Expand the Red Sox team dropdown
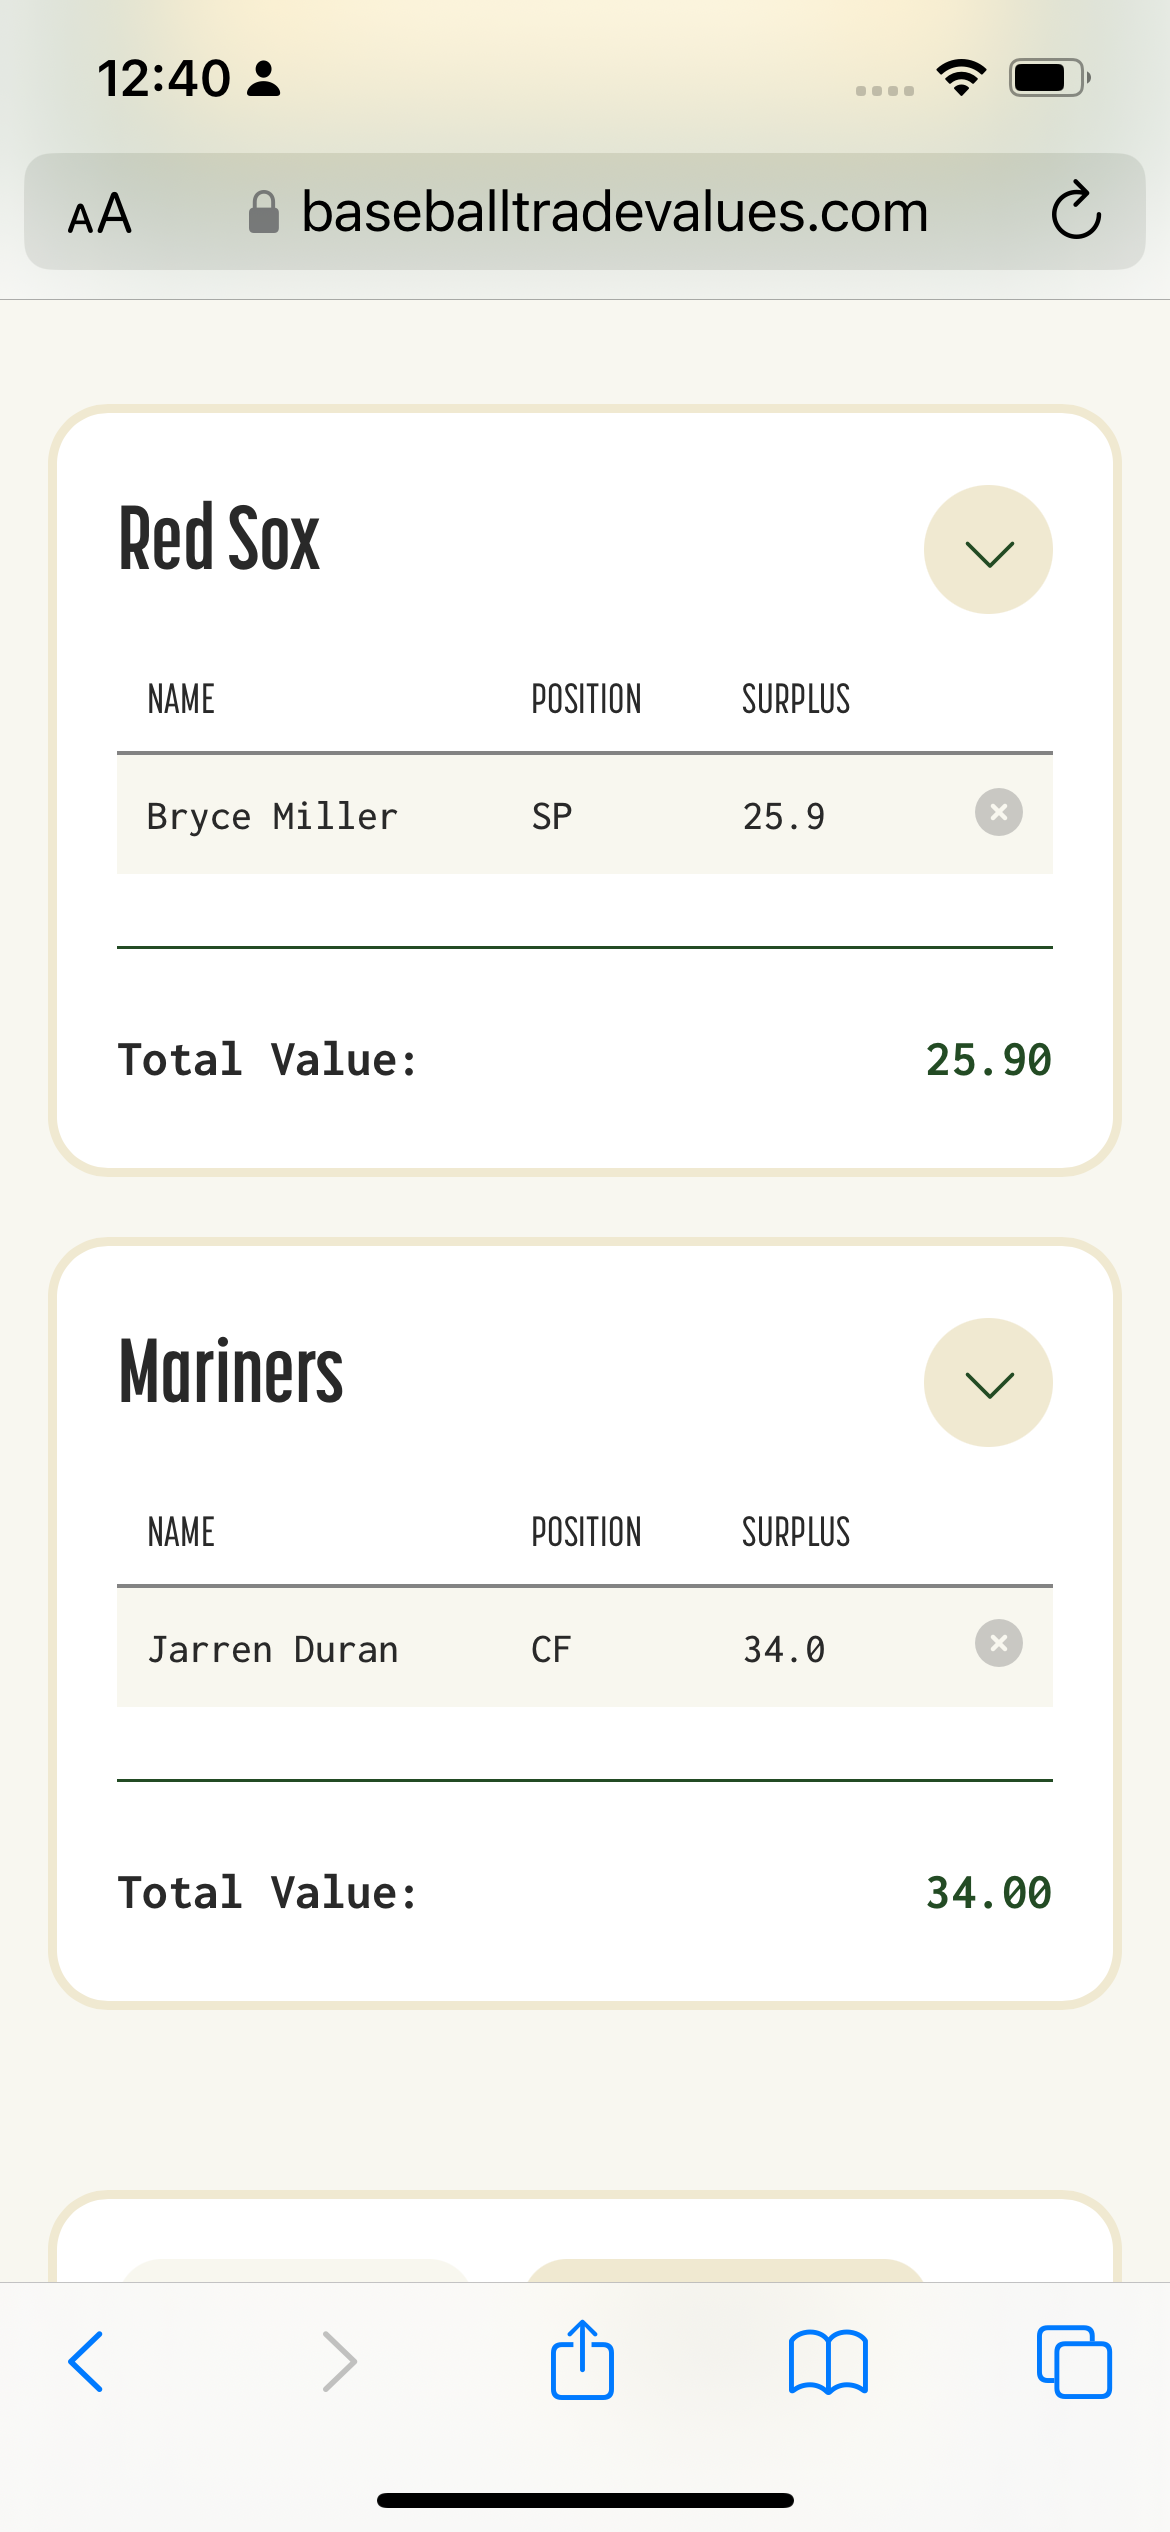The height and width of the screenshot is (2532, 1170). pyautogui.click(x=988, y=550)
